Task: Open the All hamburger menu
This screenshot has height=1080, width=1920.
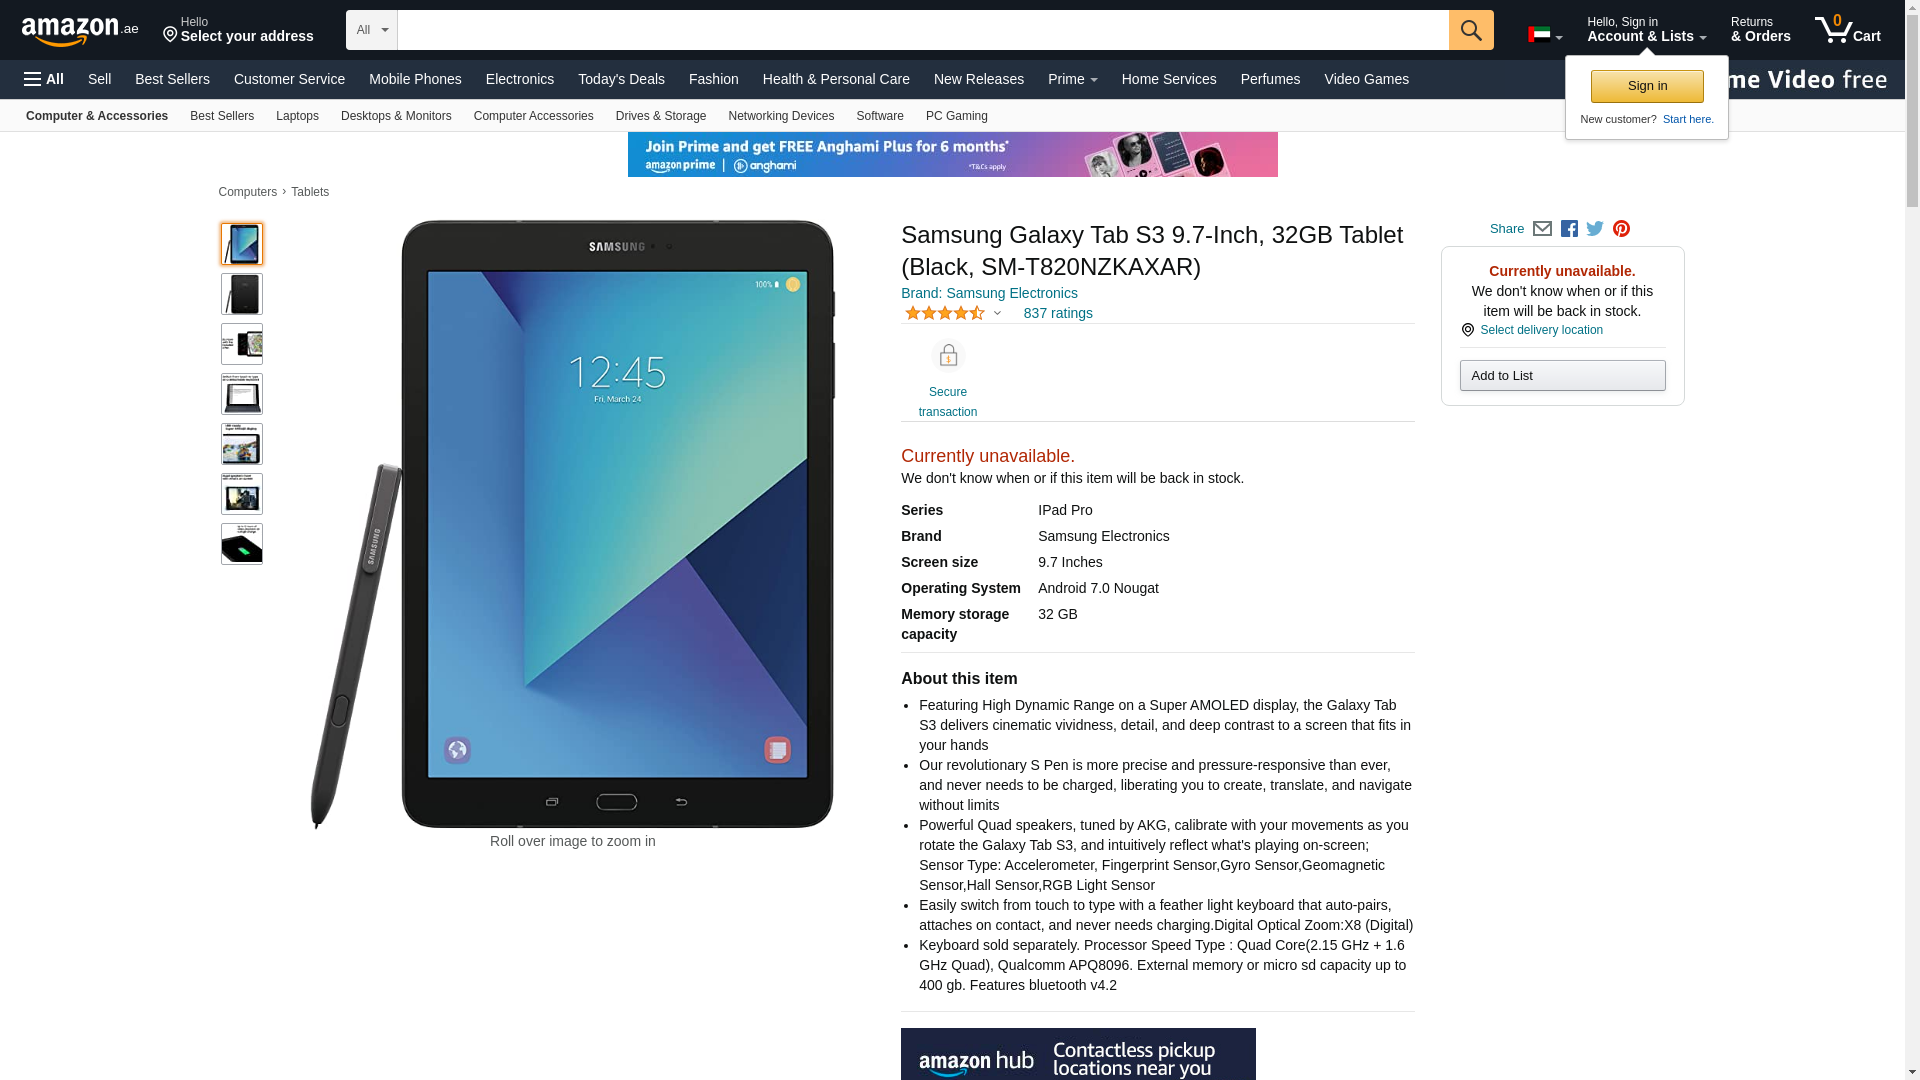Action: coord(44,79)
